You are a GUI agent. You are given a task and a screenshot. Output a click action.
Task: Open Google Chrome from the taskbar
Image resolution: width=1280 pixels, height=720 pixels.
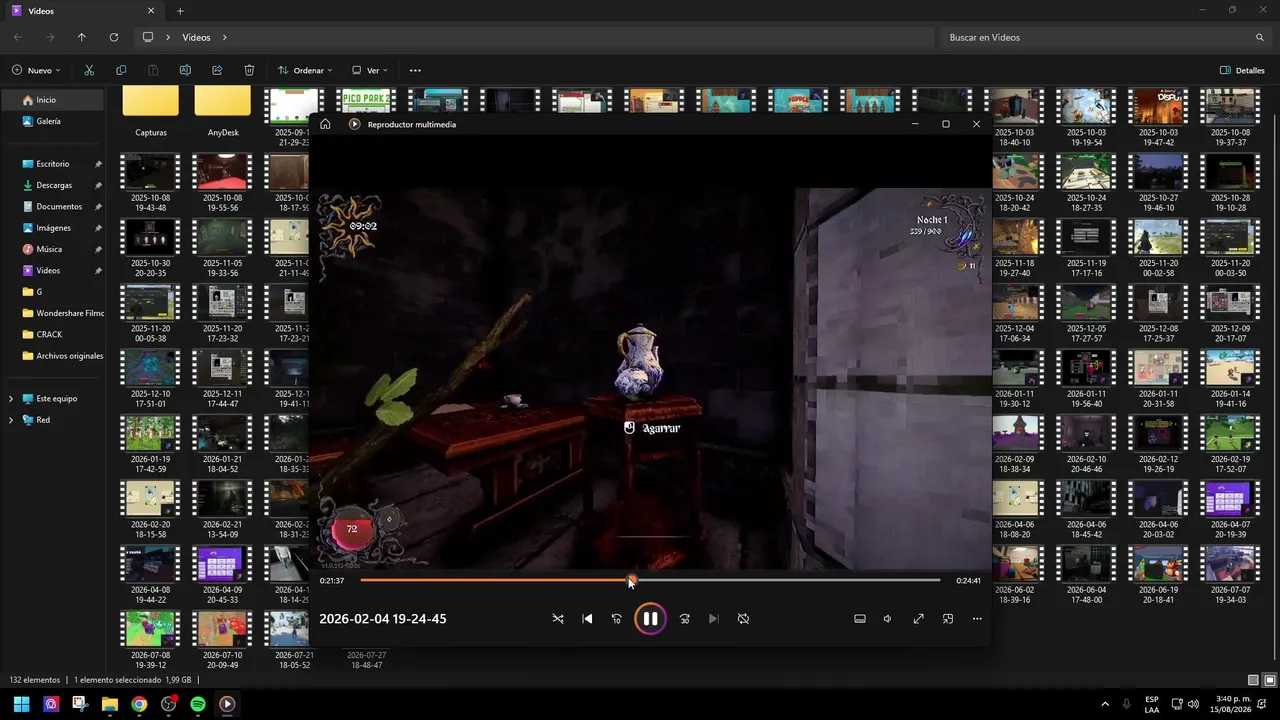tap(139, 704)
